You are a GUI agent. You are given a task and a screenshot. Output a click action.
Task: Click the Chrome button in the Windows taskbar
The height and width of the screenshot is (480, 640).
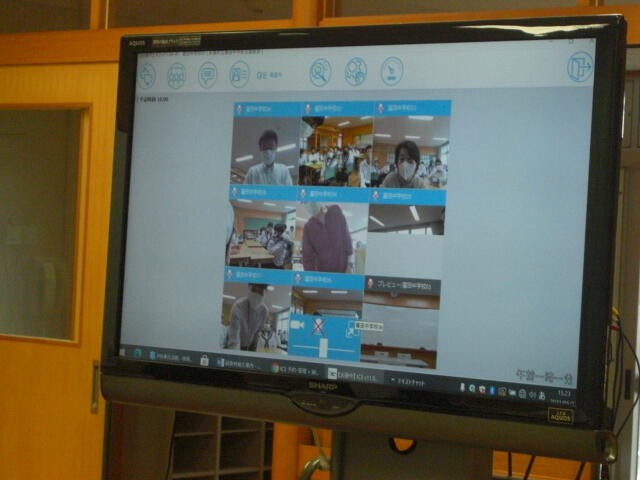(275, 368)
